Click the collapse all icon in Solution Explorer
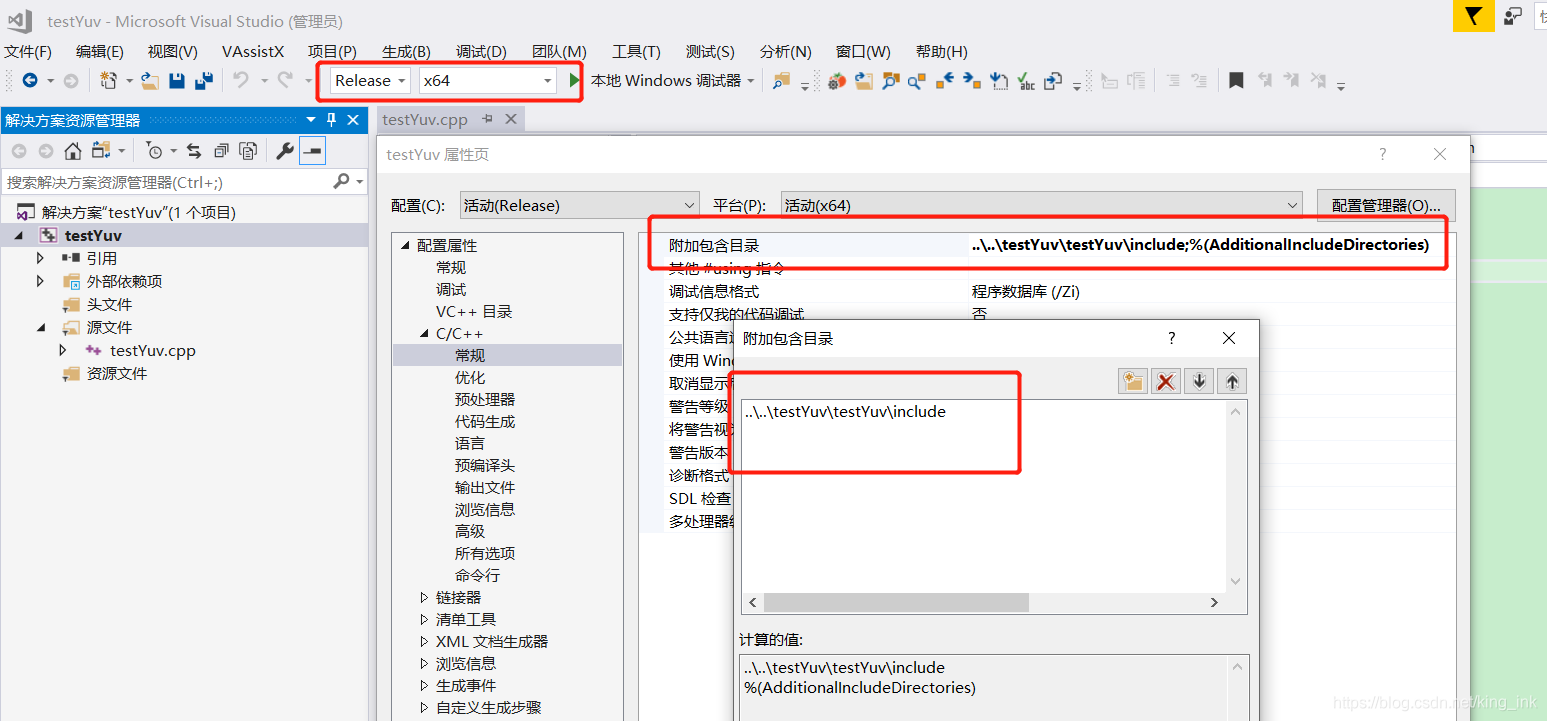1547x721 pixels. click(221, 151)
